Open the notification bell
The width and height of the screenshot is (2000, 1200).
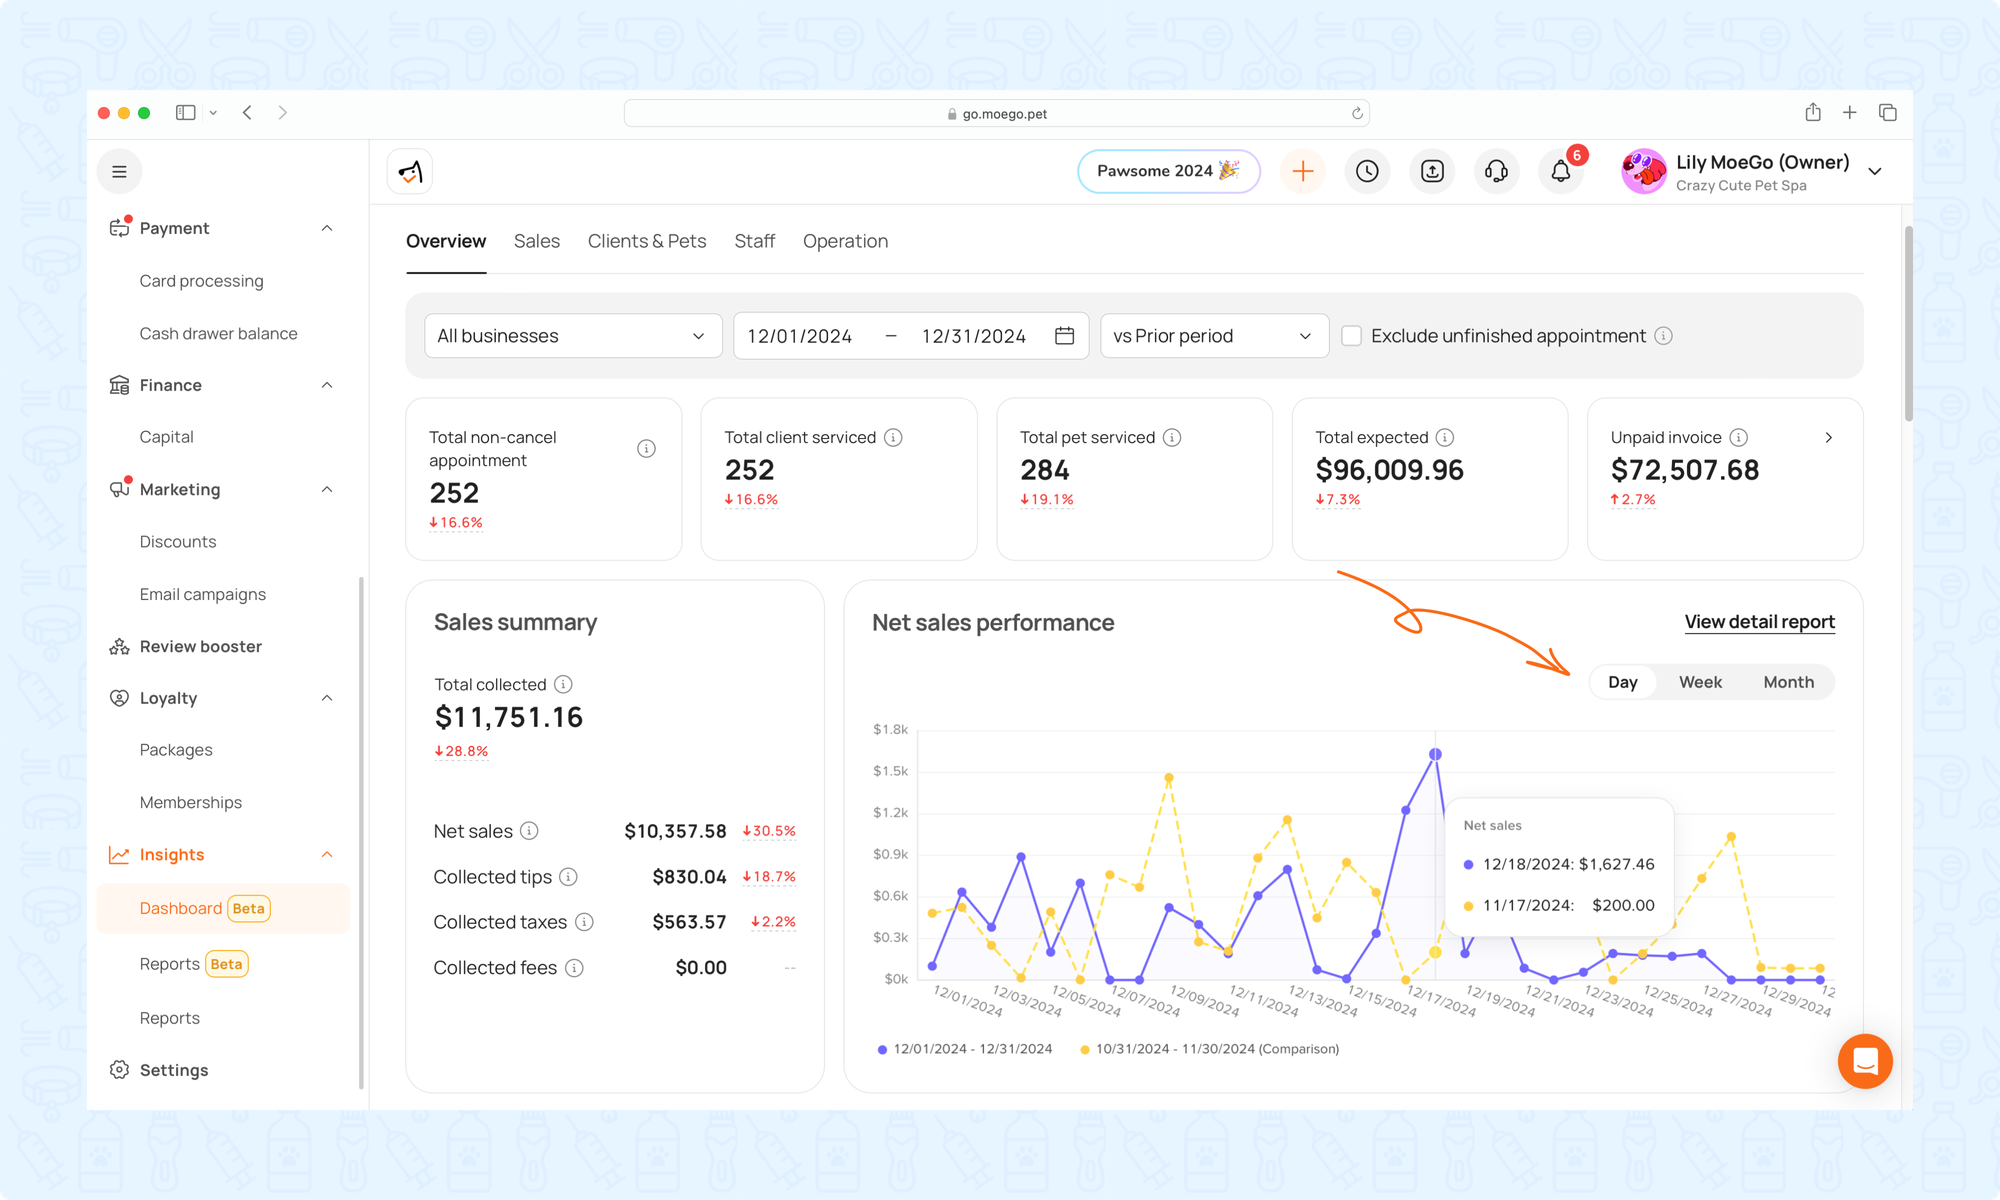click(x=1560, y=171)
